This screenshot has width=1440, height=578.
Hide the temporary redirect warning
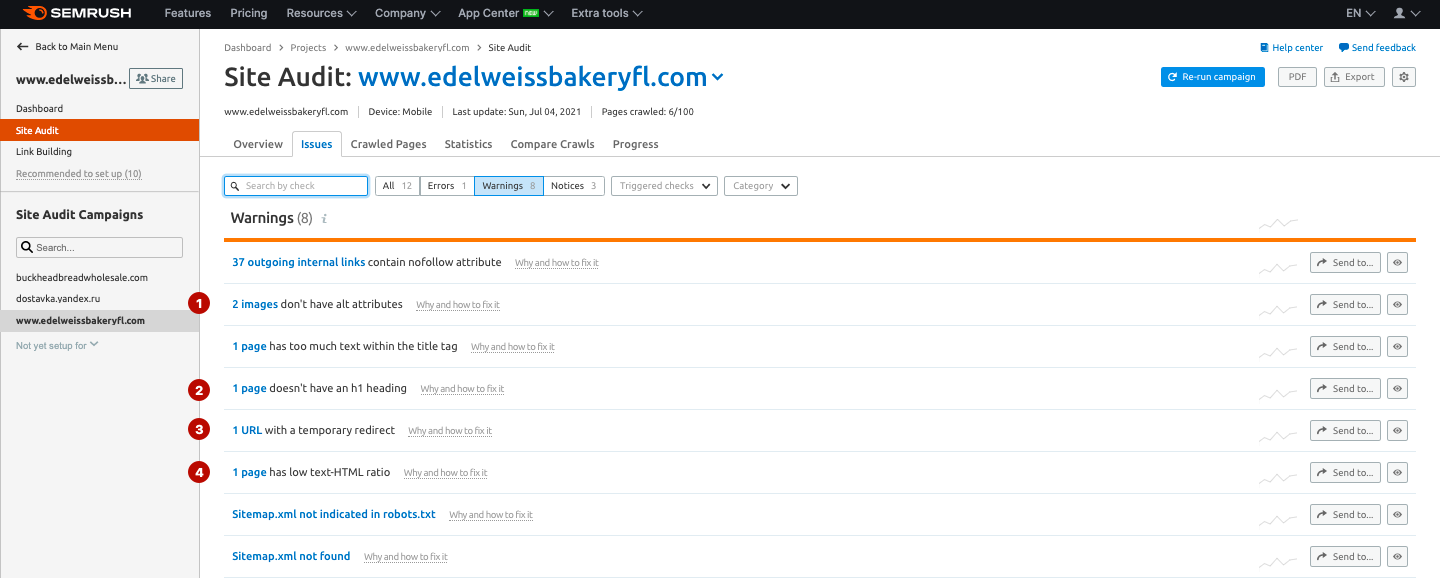(1398, 431)
